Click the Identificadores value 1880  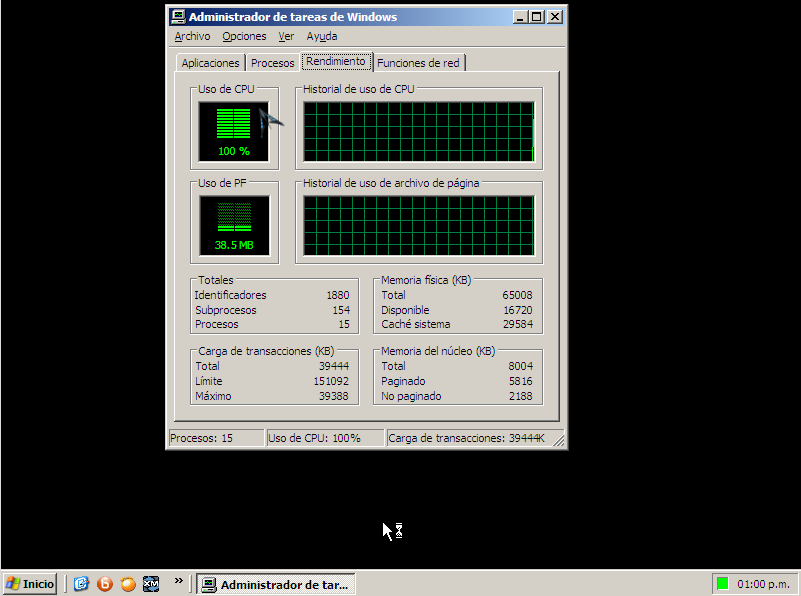tap(338, 295)
